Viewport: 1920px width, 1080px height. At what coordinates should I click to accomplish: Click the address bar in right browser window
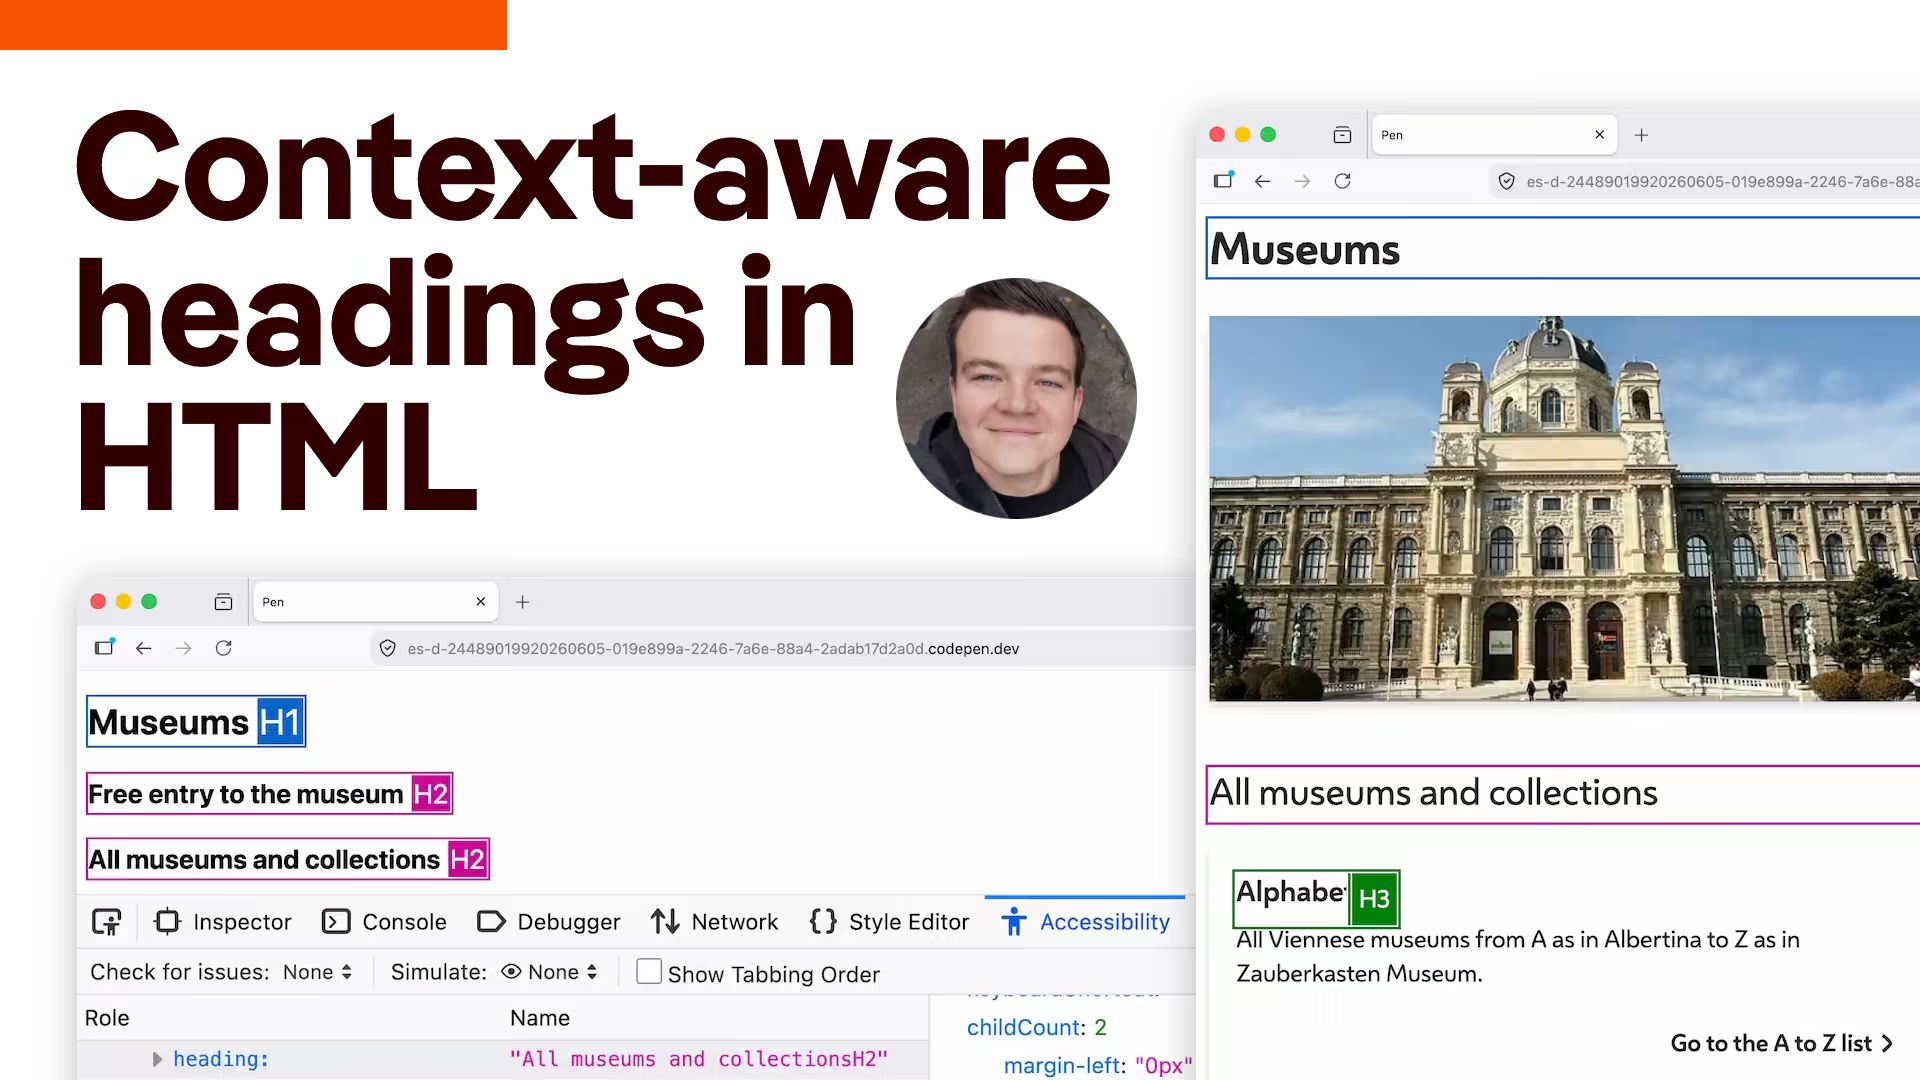click(1704, 181)
